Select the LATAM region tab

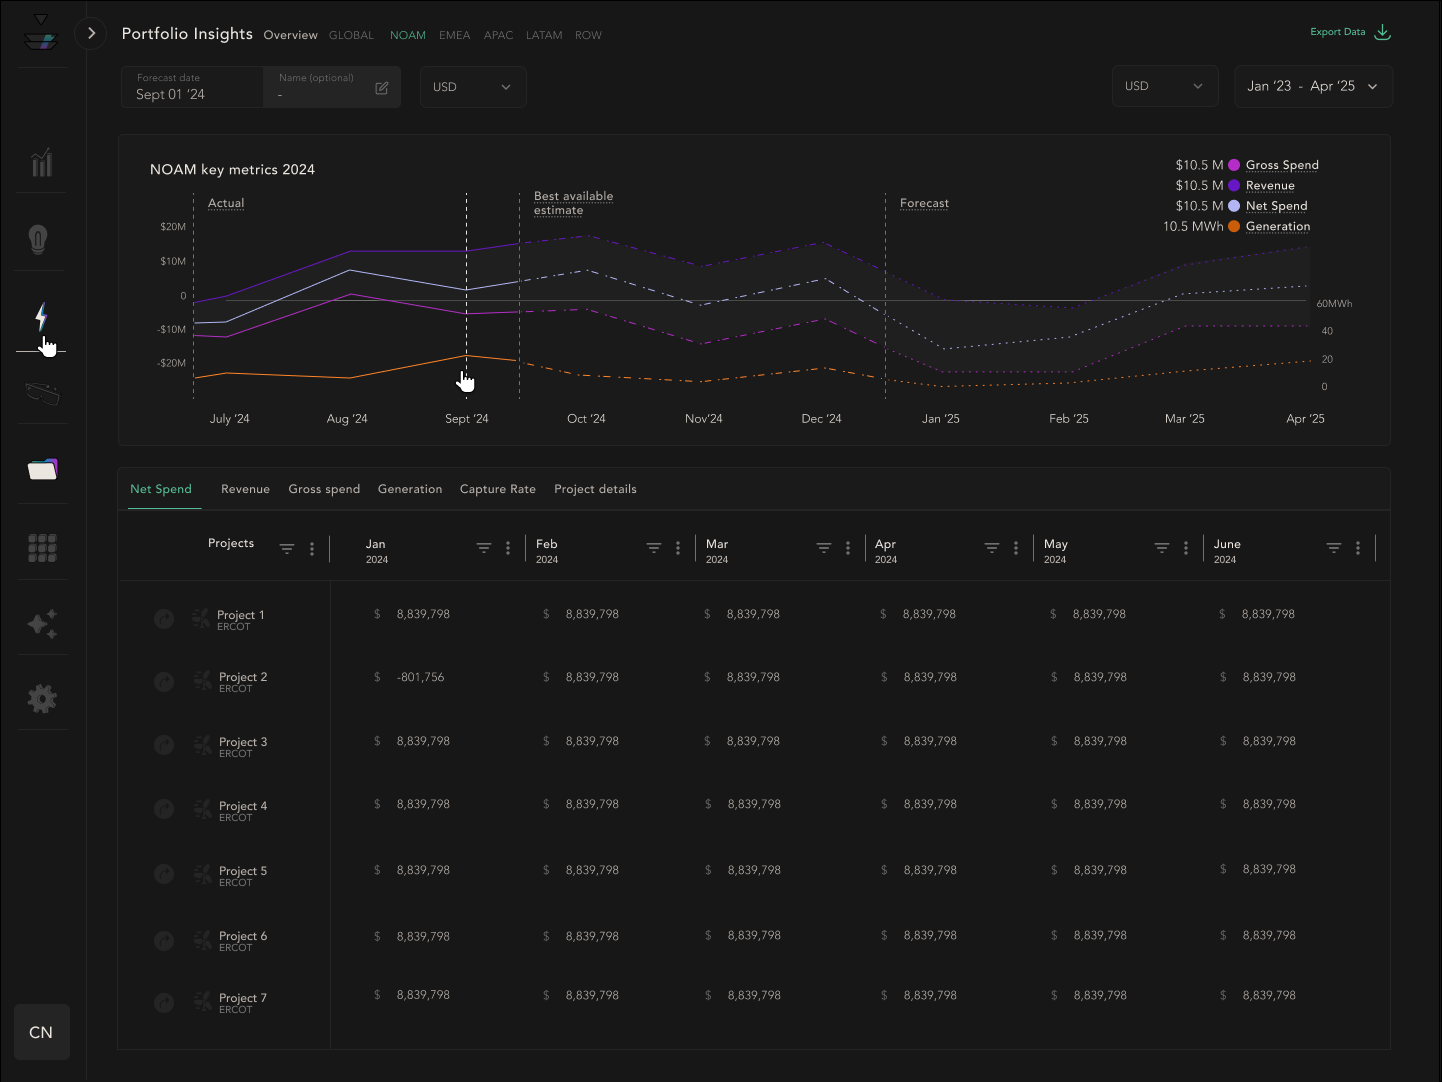pyautogui.click(x=544, y=35)
